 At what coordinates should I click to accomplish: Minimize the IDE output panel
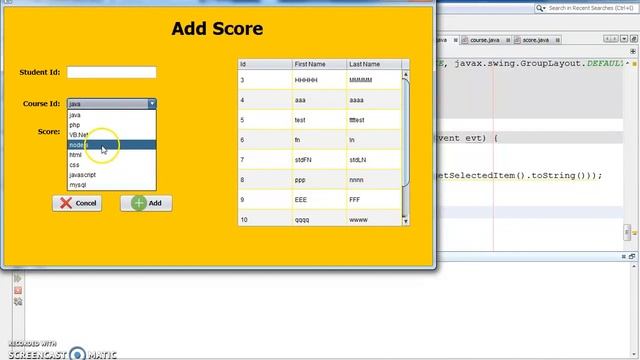[x=624, y=256]
